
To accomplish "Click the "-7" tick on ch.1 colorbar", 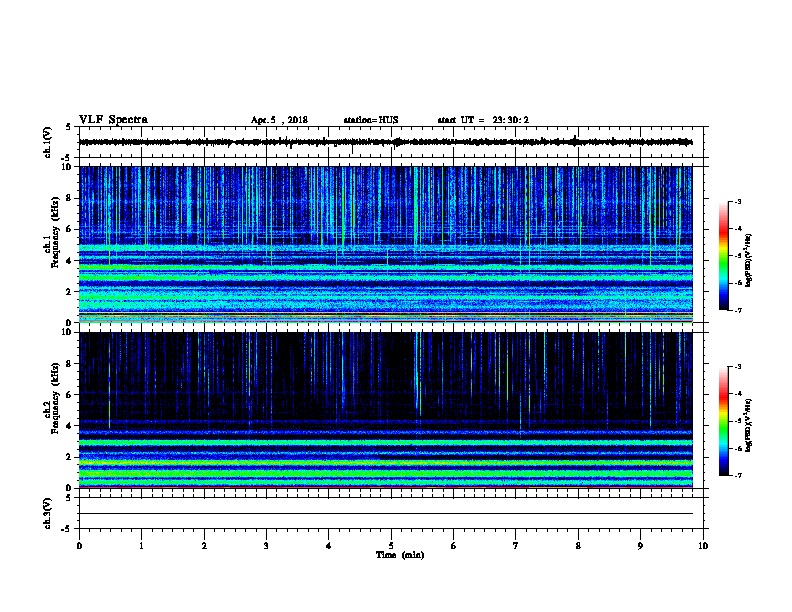I will [737, 310].
